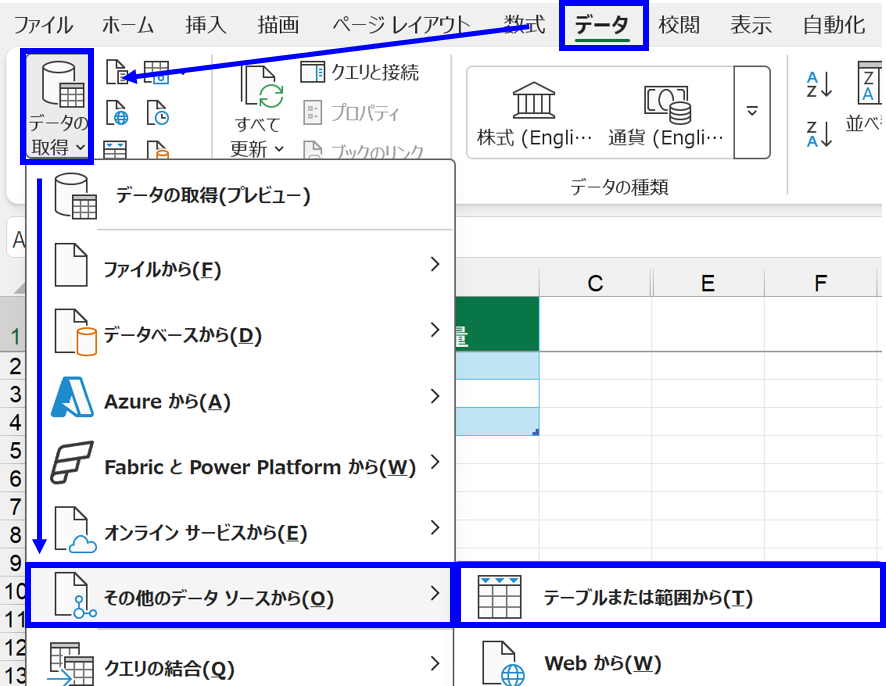886x686 pixels.
Task: Switch to the ファイル tab
Action: (x=43, y=25)
